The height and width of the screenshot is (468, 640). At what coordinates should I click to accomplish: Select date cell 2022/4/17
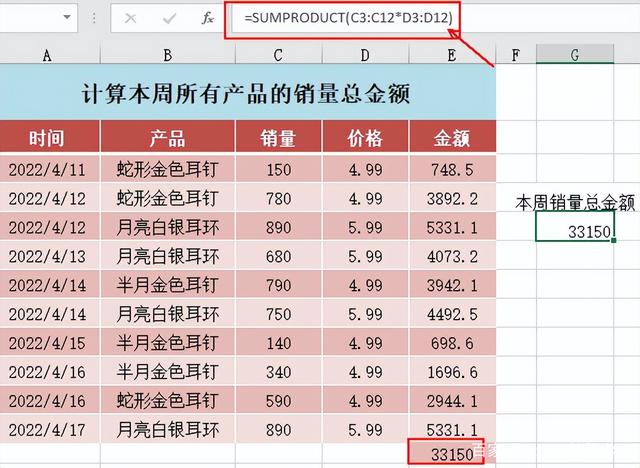click(x=49, y=429)
